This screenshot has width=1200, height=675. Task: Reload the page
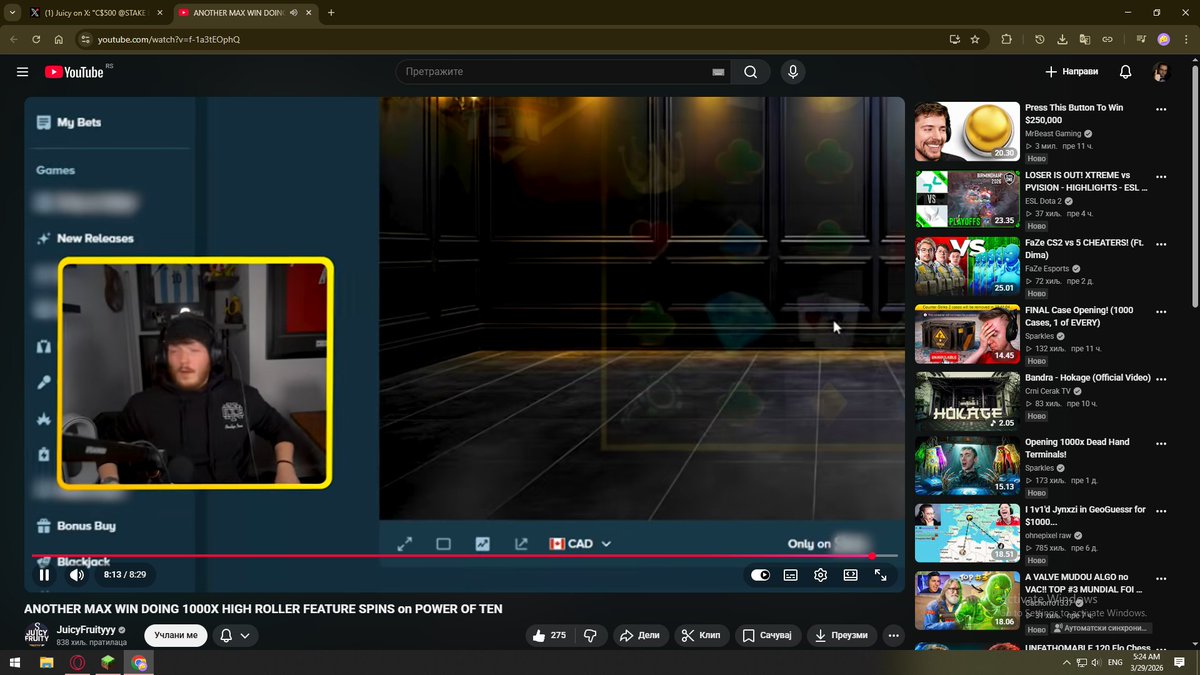click(36, 39)
